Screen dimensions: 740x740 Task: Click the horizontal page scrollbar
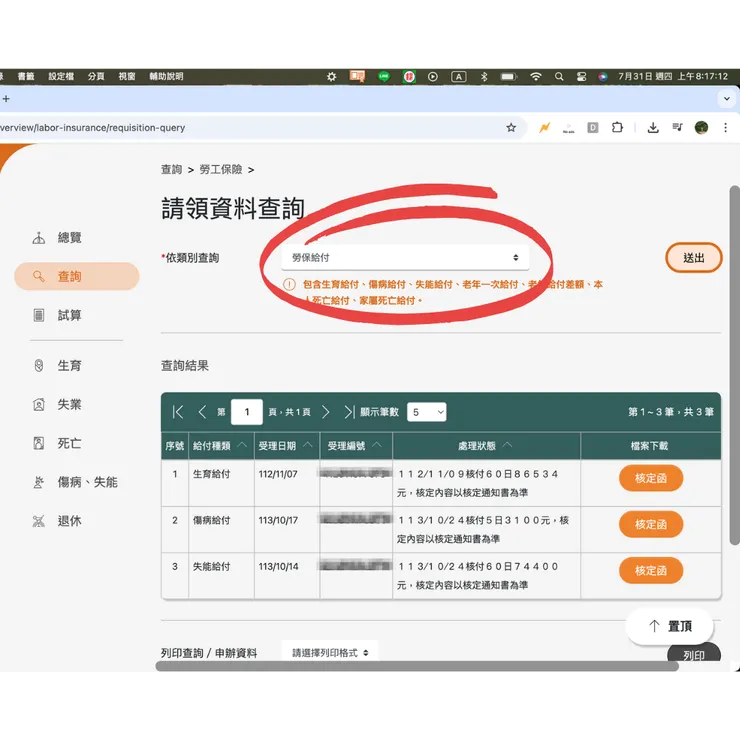(417, 666)
